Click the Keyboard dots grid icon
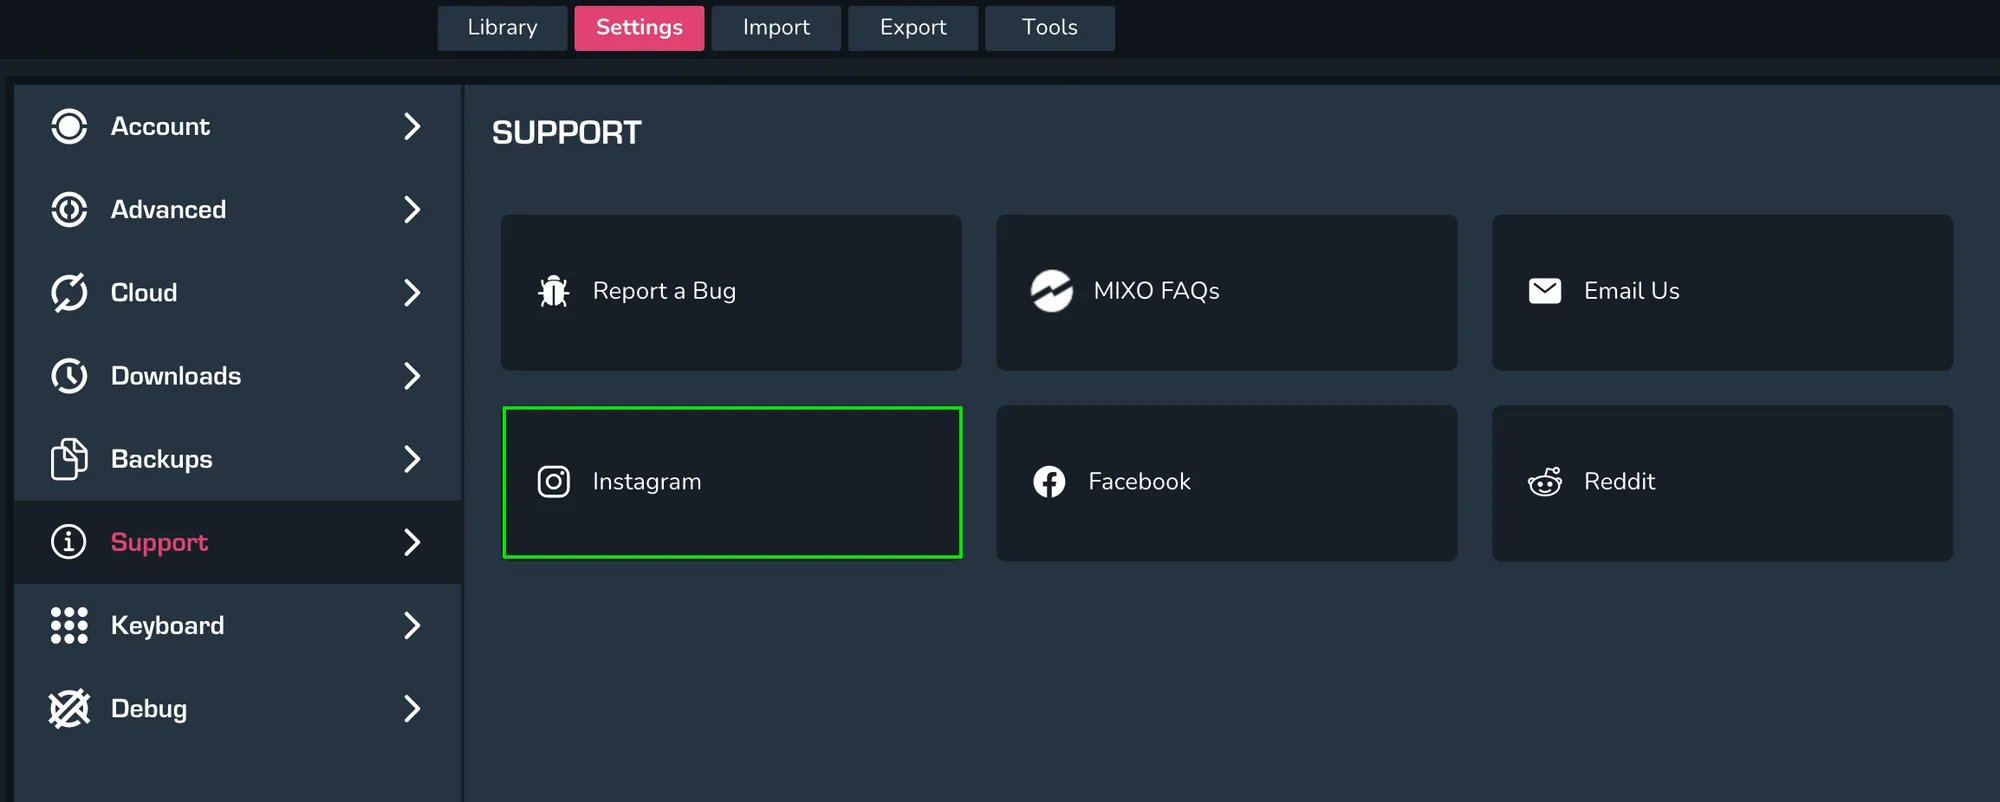This screenshot has width=2000, height=802. pos(69,625)
